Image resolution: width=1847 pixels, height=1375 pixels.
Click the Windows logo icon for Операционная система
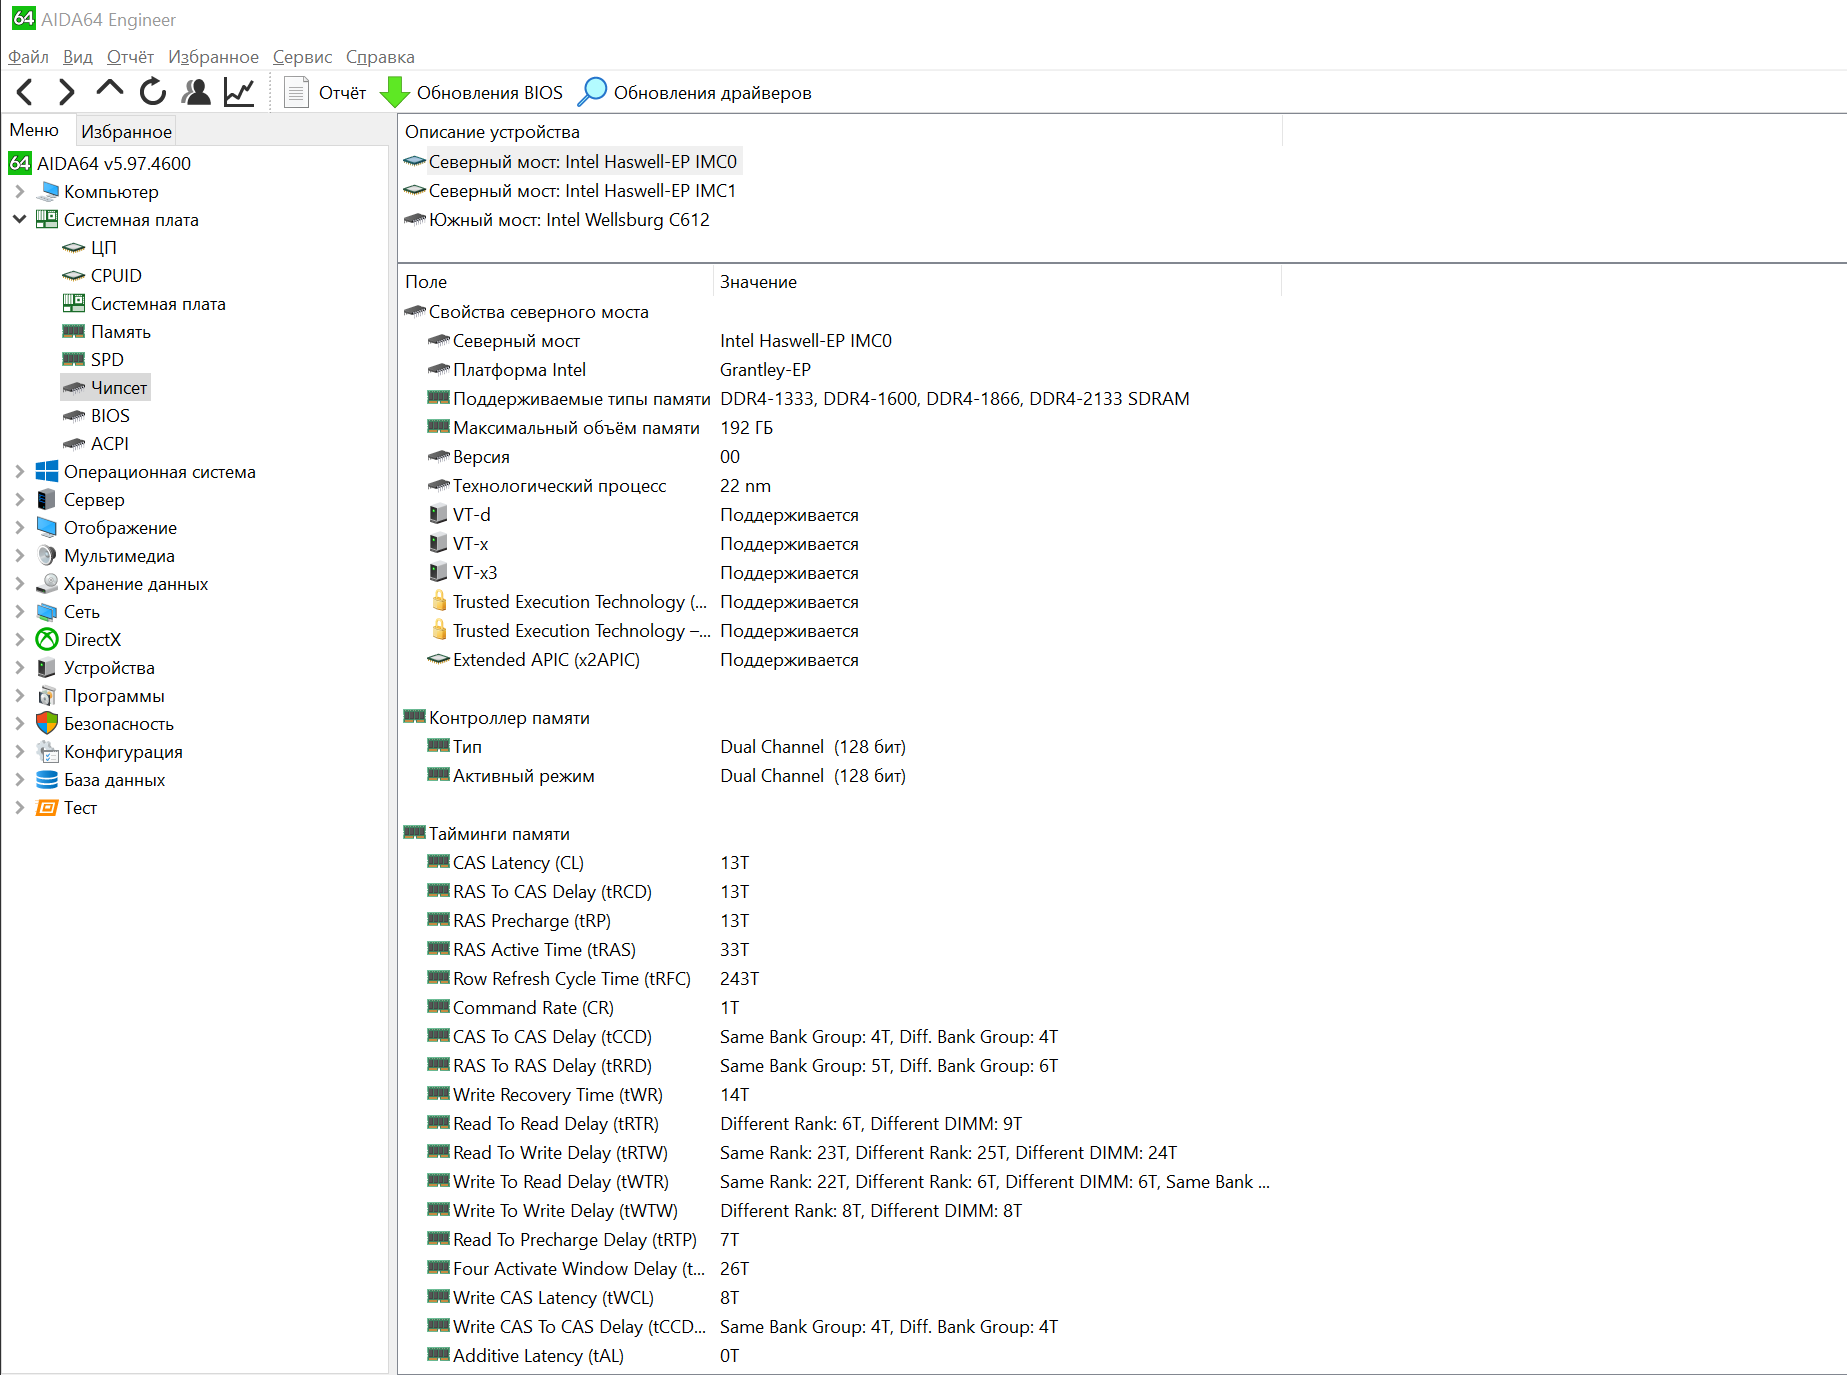point(47,471)
